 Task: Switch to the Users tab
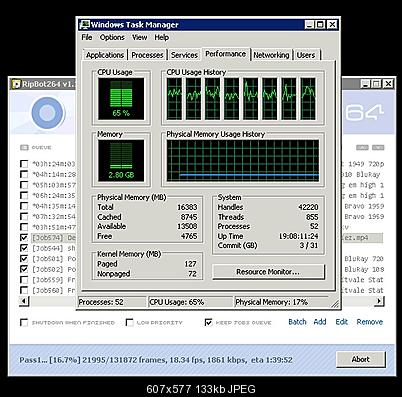pos(306,55)
